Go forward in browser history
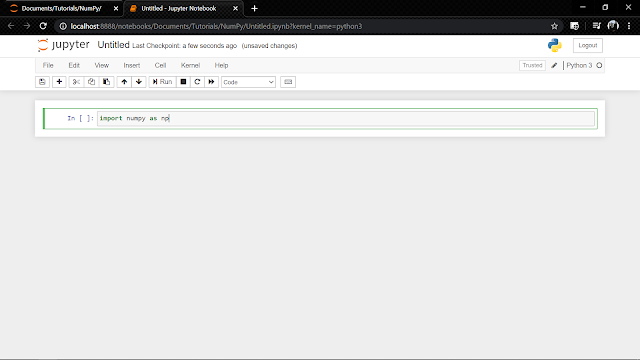 [x=27, y=26]
